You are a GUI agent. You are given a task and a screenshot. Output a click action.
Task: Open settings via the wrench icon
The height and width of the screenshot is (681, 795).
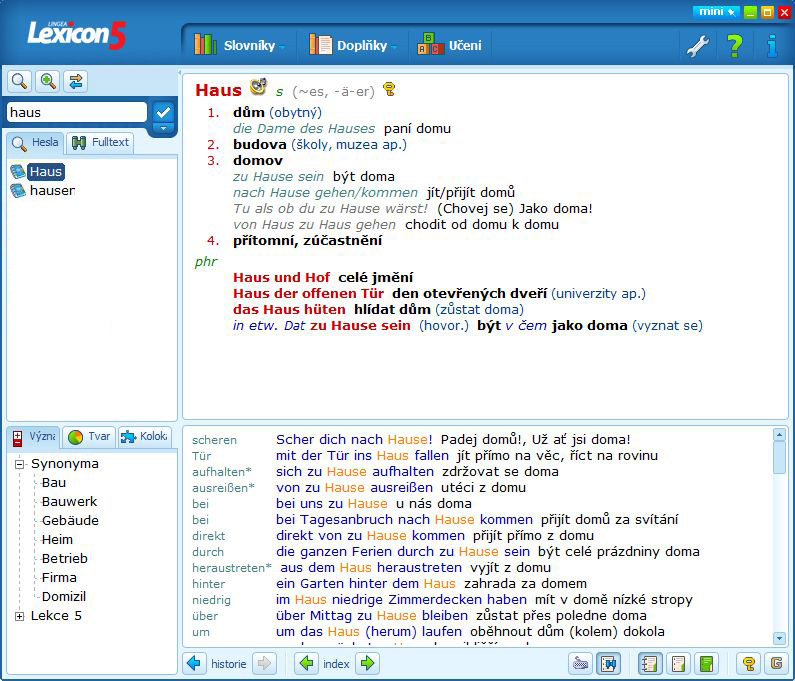point(695,45)
